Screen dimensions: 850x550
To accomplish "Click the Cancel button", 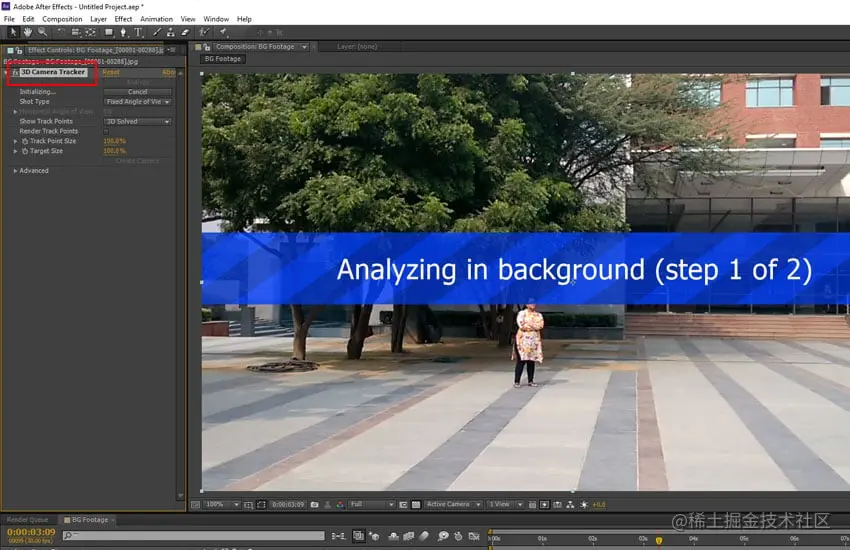I will point(137,92).
